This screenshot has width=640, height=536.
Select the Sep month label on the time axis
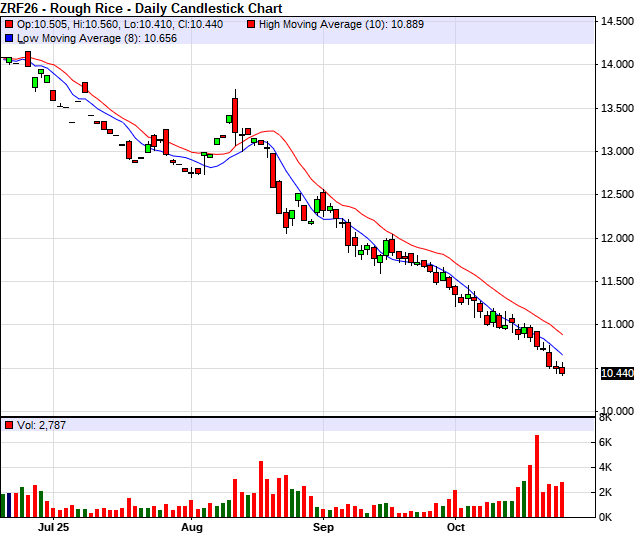click(x=323, y=526)
